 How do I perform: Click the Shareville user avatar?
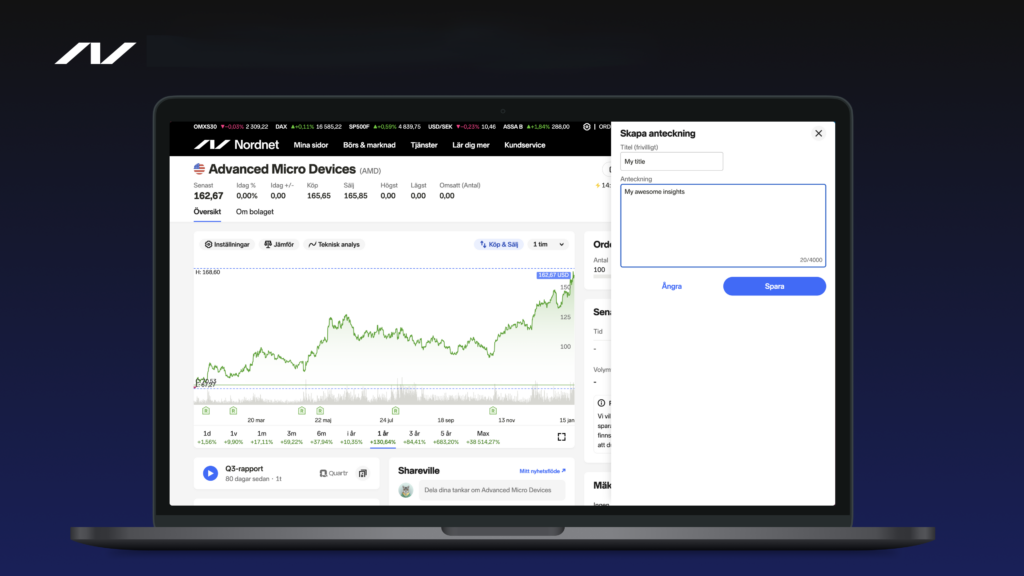406,490
